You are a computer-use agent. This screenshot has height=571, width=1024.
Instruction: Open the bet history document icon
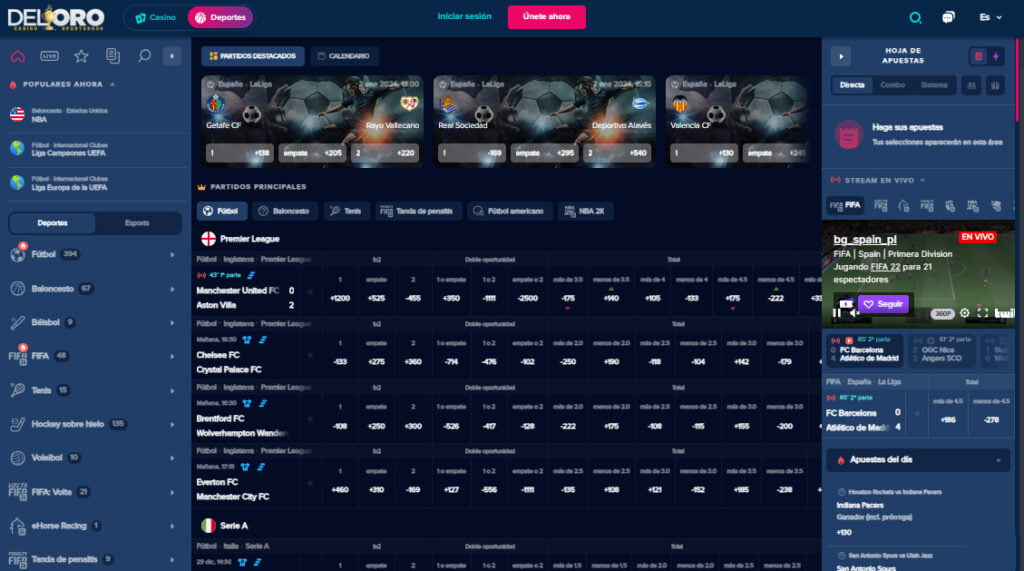pos(112,56)
